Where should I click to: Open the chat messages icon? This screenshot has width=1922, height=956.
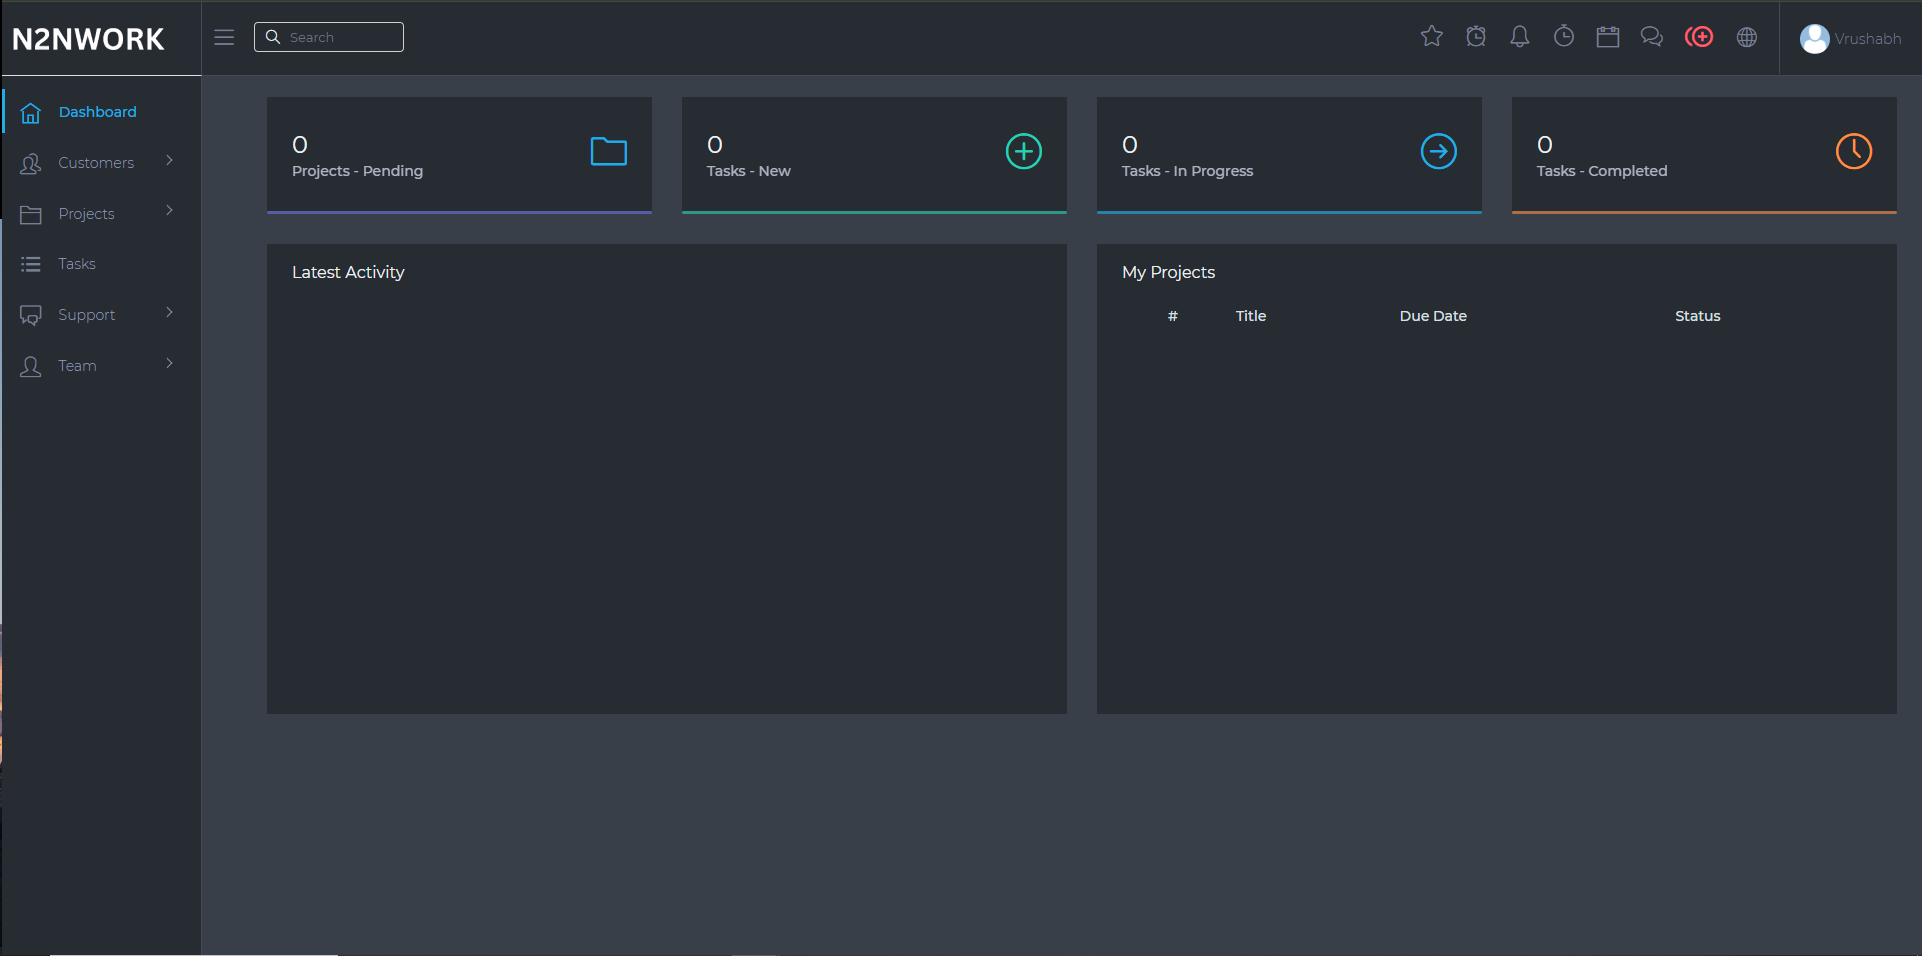tap(1651, 37)
